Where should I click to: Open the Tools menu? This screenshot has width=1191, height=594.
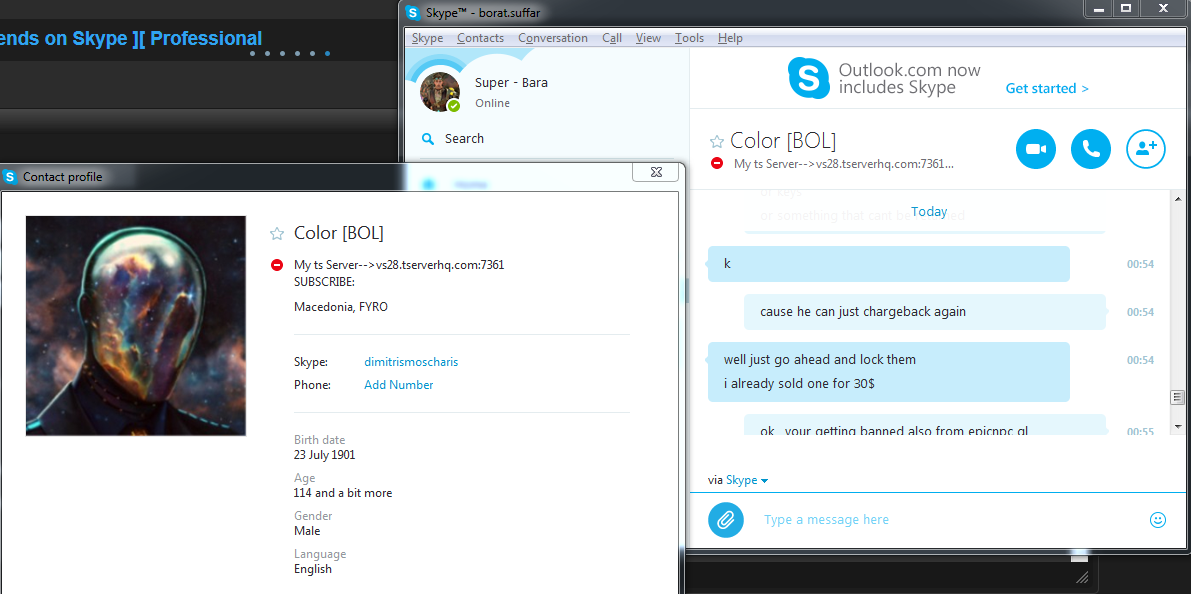pyautogui.click(x=690, y=38)
